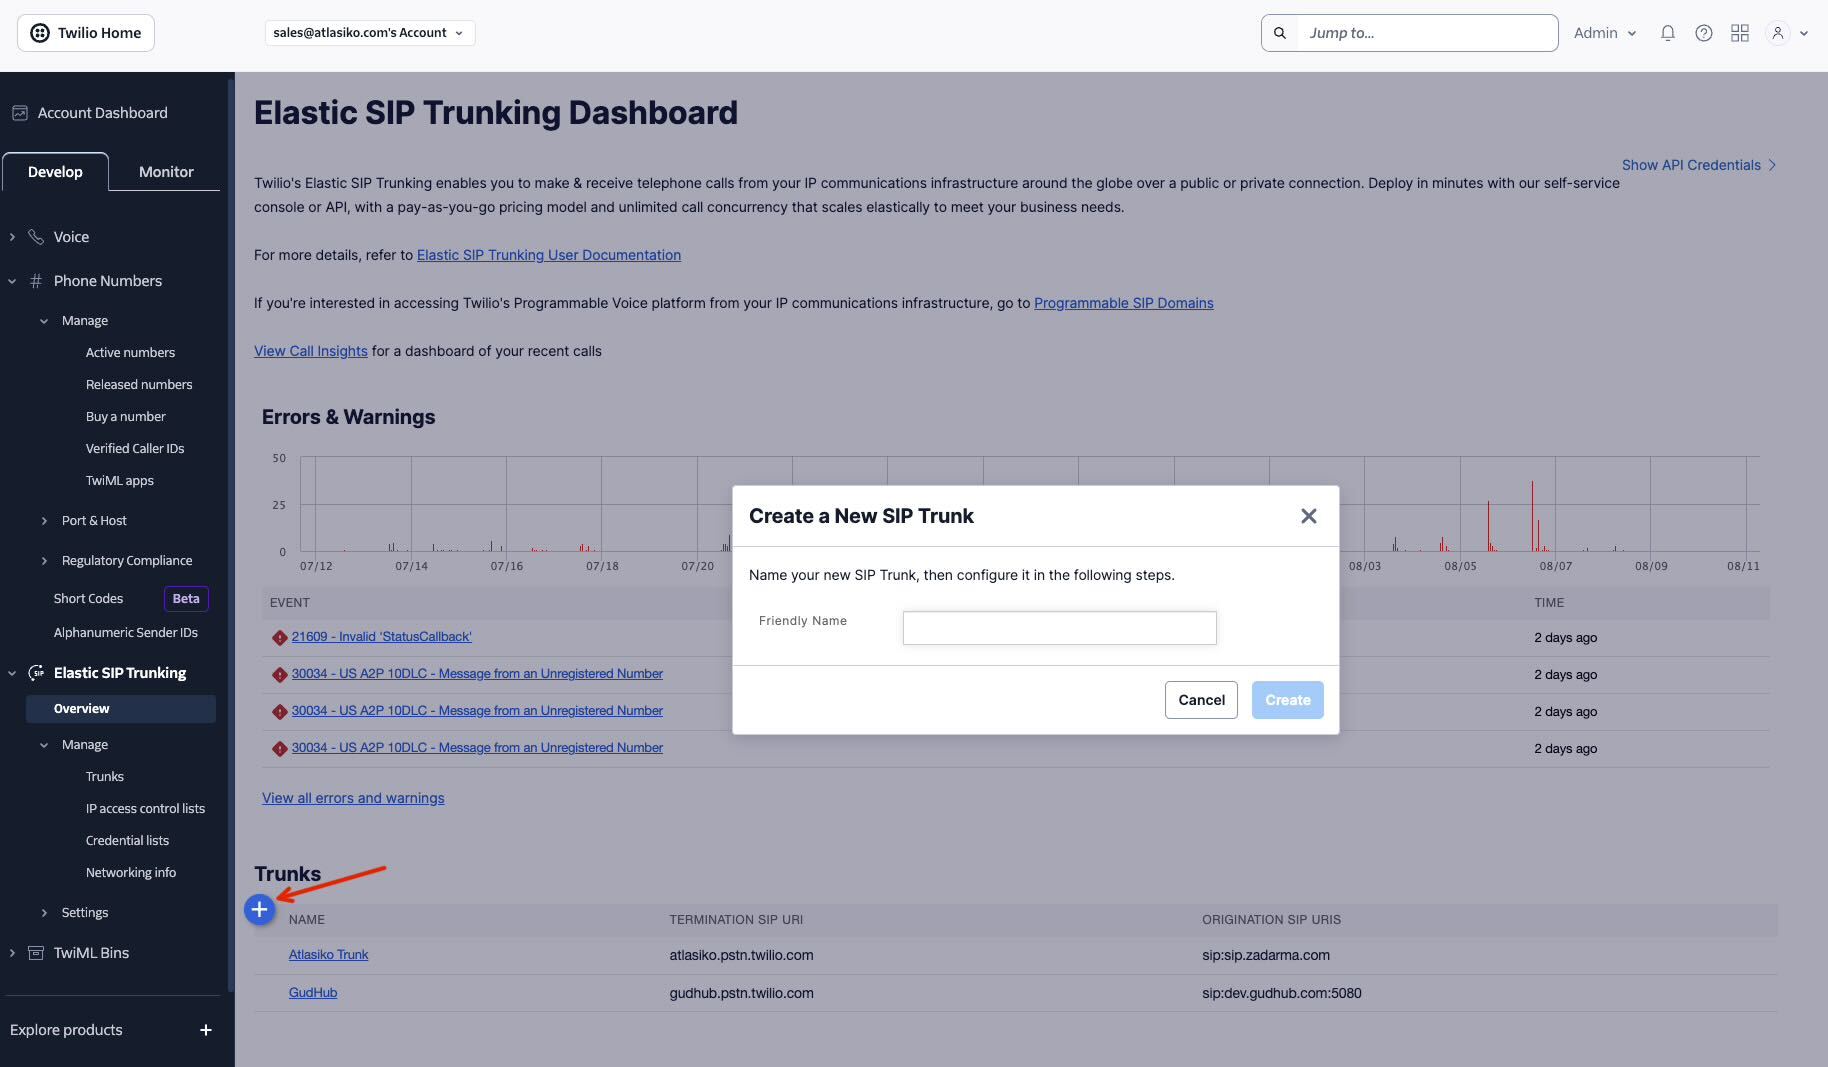Open the Admin dropdown menu
Screen dimensions: 1828x1067
click(1605, 33)
